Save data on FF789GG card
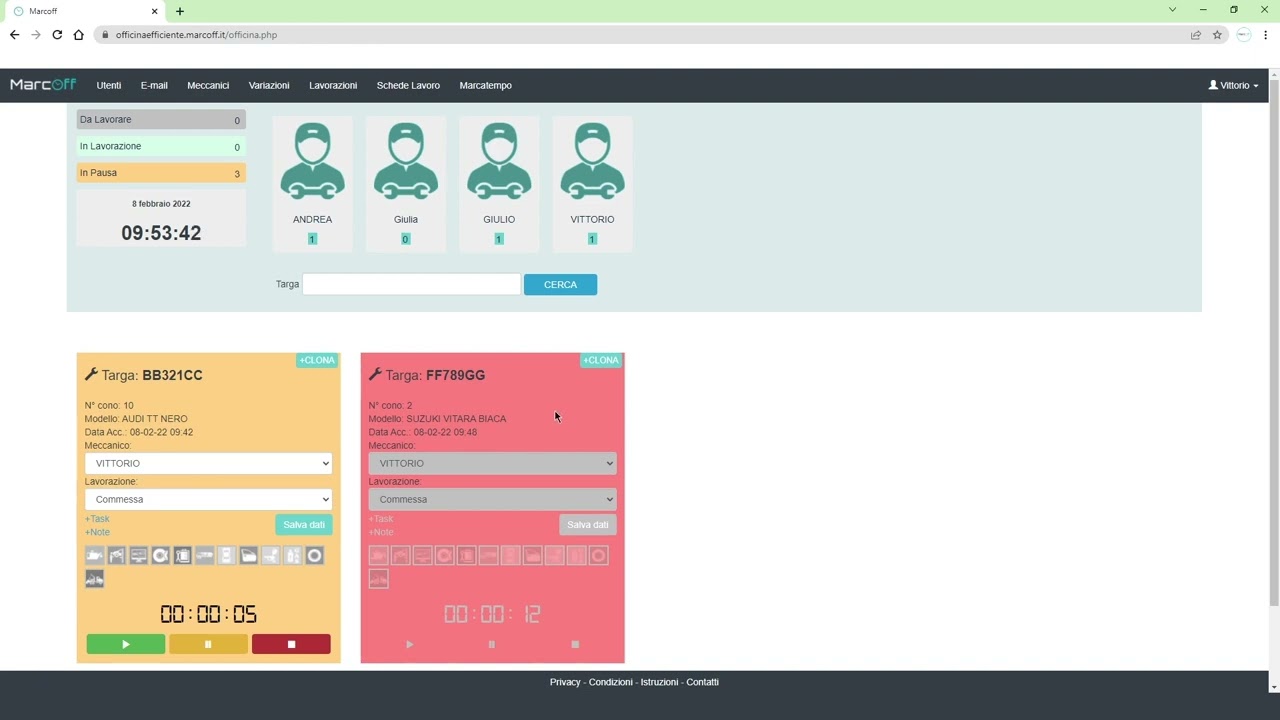1280x720 pixels. click(588, 525)
